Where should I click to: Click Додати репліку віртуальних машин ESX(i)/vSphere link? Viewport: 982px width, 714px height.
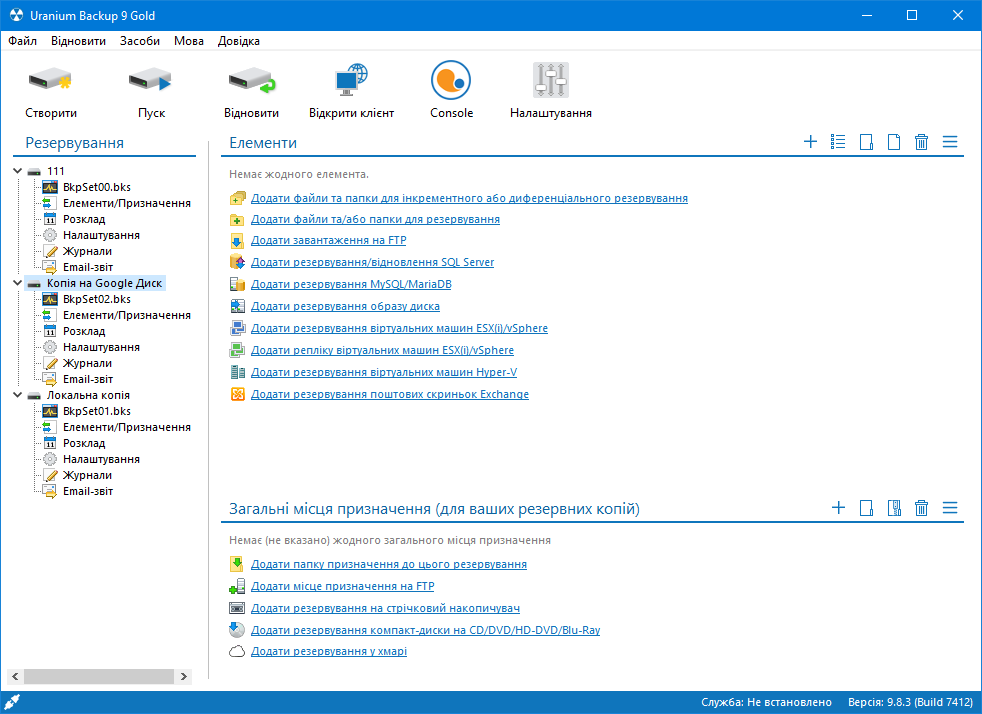382,349
